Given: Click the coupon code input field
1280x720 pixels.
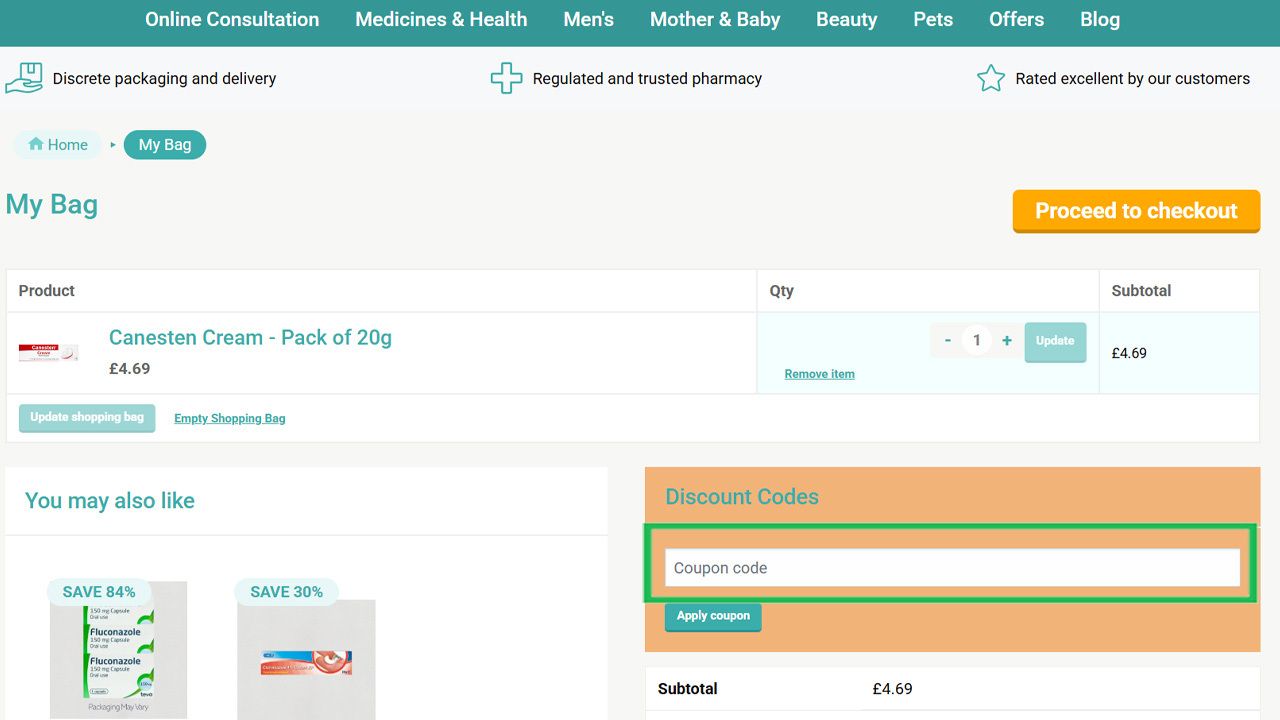Looking at the screenshot, I should [x=952, y=567].
